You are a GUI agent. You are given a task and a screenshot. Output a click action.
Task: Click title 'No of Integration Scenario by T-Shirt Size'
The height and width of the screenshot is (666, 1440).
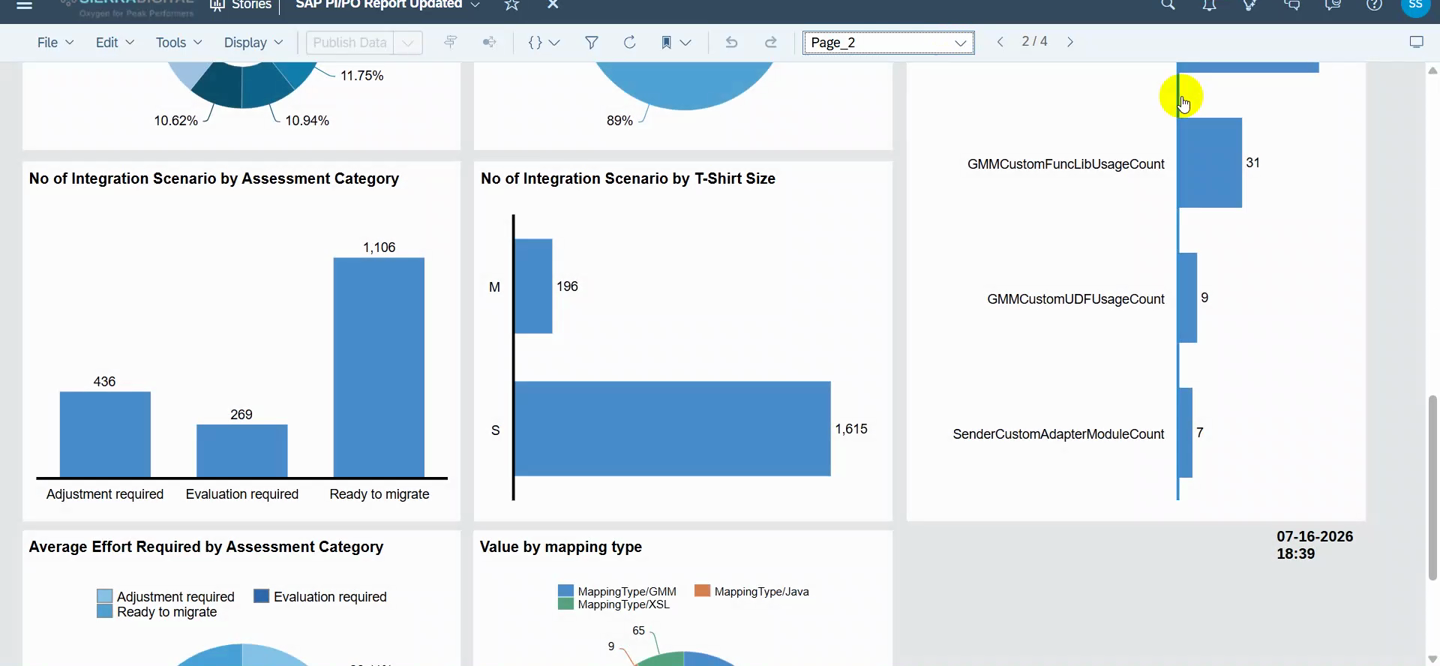click(x=628, y=179)
